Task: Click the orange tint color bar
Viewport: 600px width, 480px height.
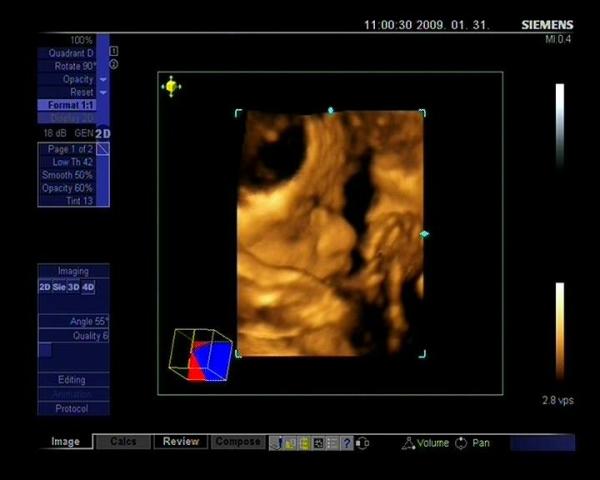Action: (560, 331)
